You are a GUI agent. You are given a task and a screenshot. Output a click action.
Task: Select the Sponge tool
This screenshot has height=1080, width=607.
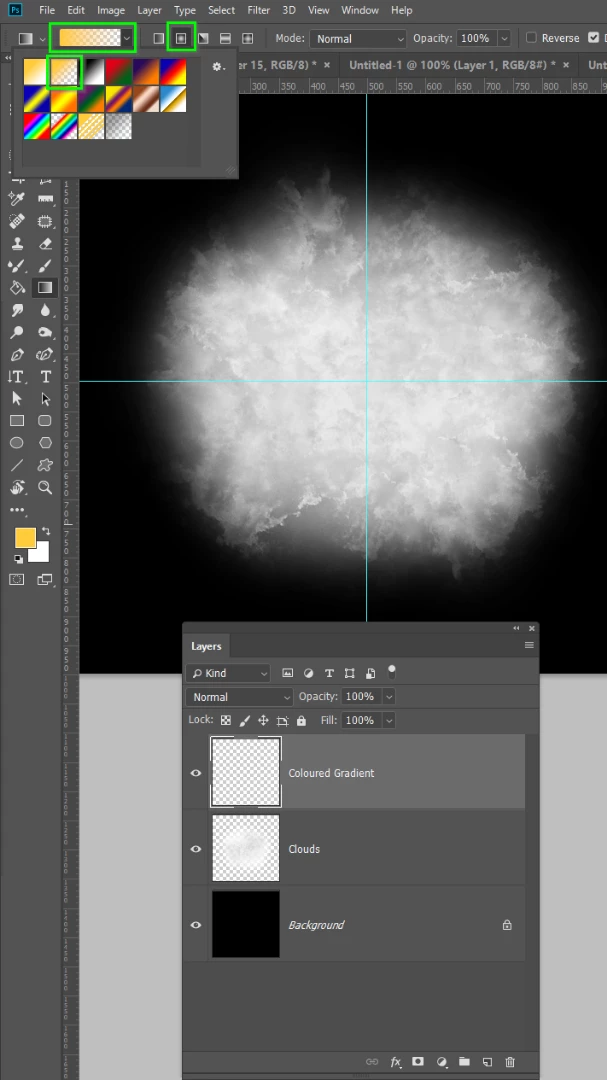pyautogui.click(x=45, y=333)
